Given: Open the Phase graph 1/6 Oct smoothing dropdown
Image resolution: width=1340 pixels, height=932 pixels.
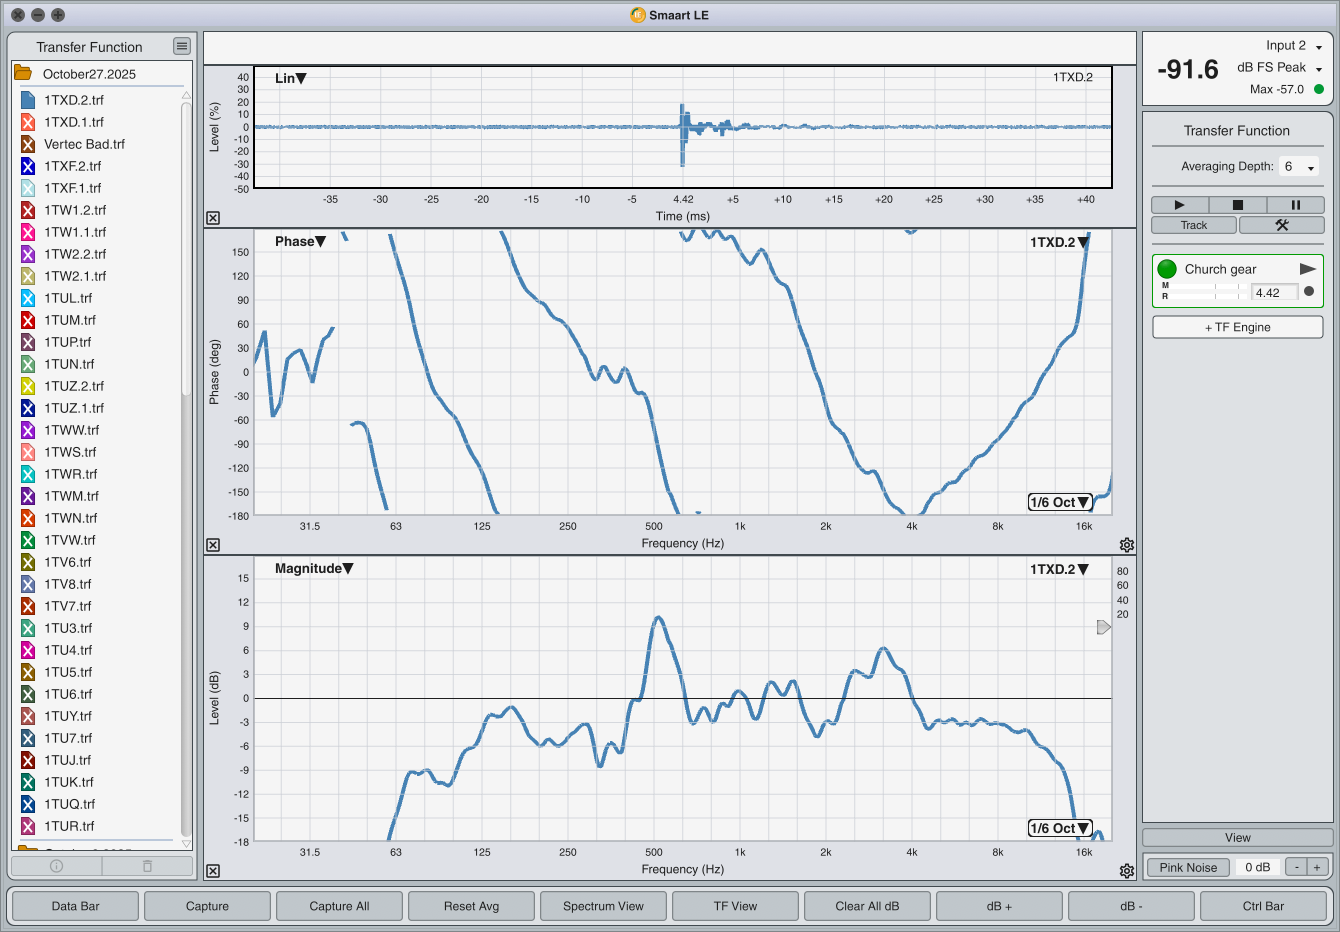Looking at the screenshot, I should pyautogui.click(x=1059, y=502).
